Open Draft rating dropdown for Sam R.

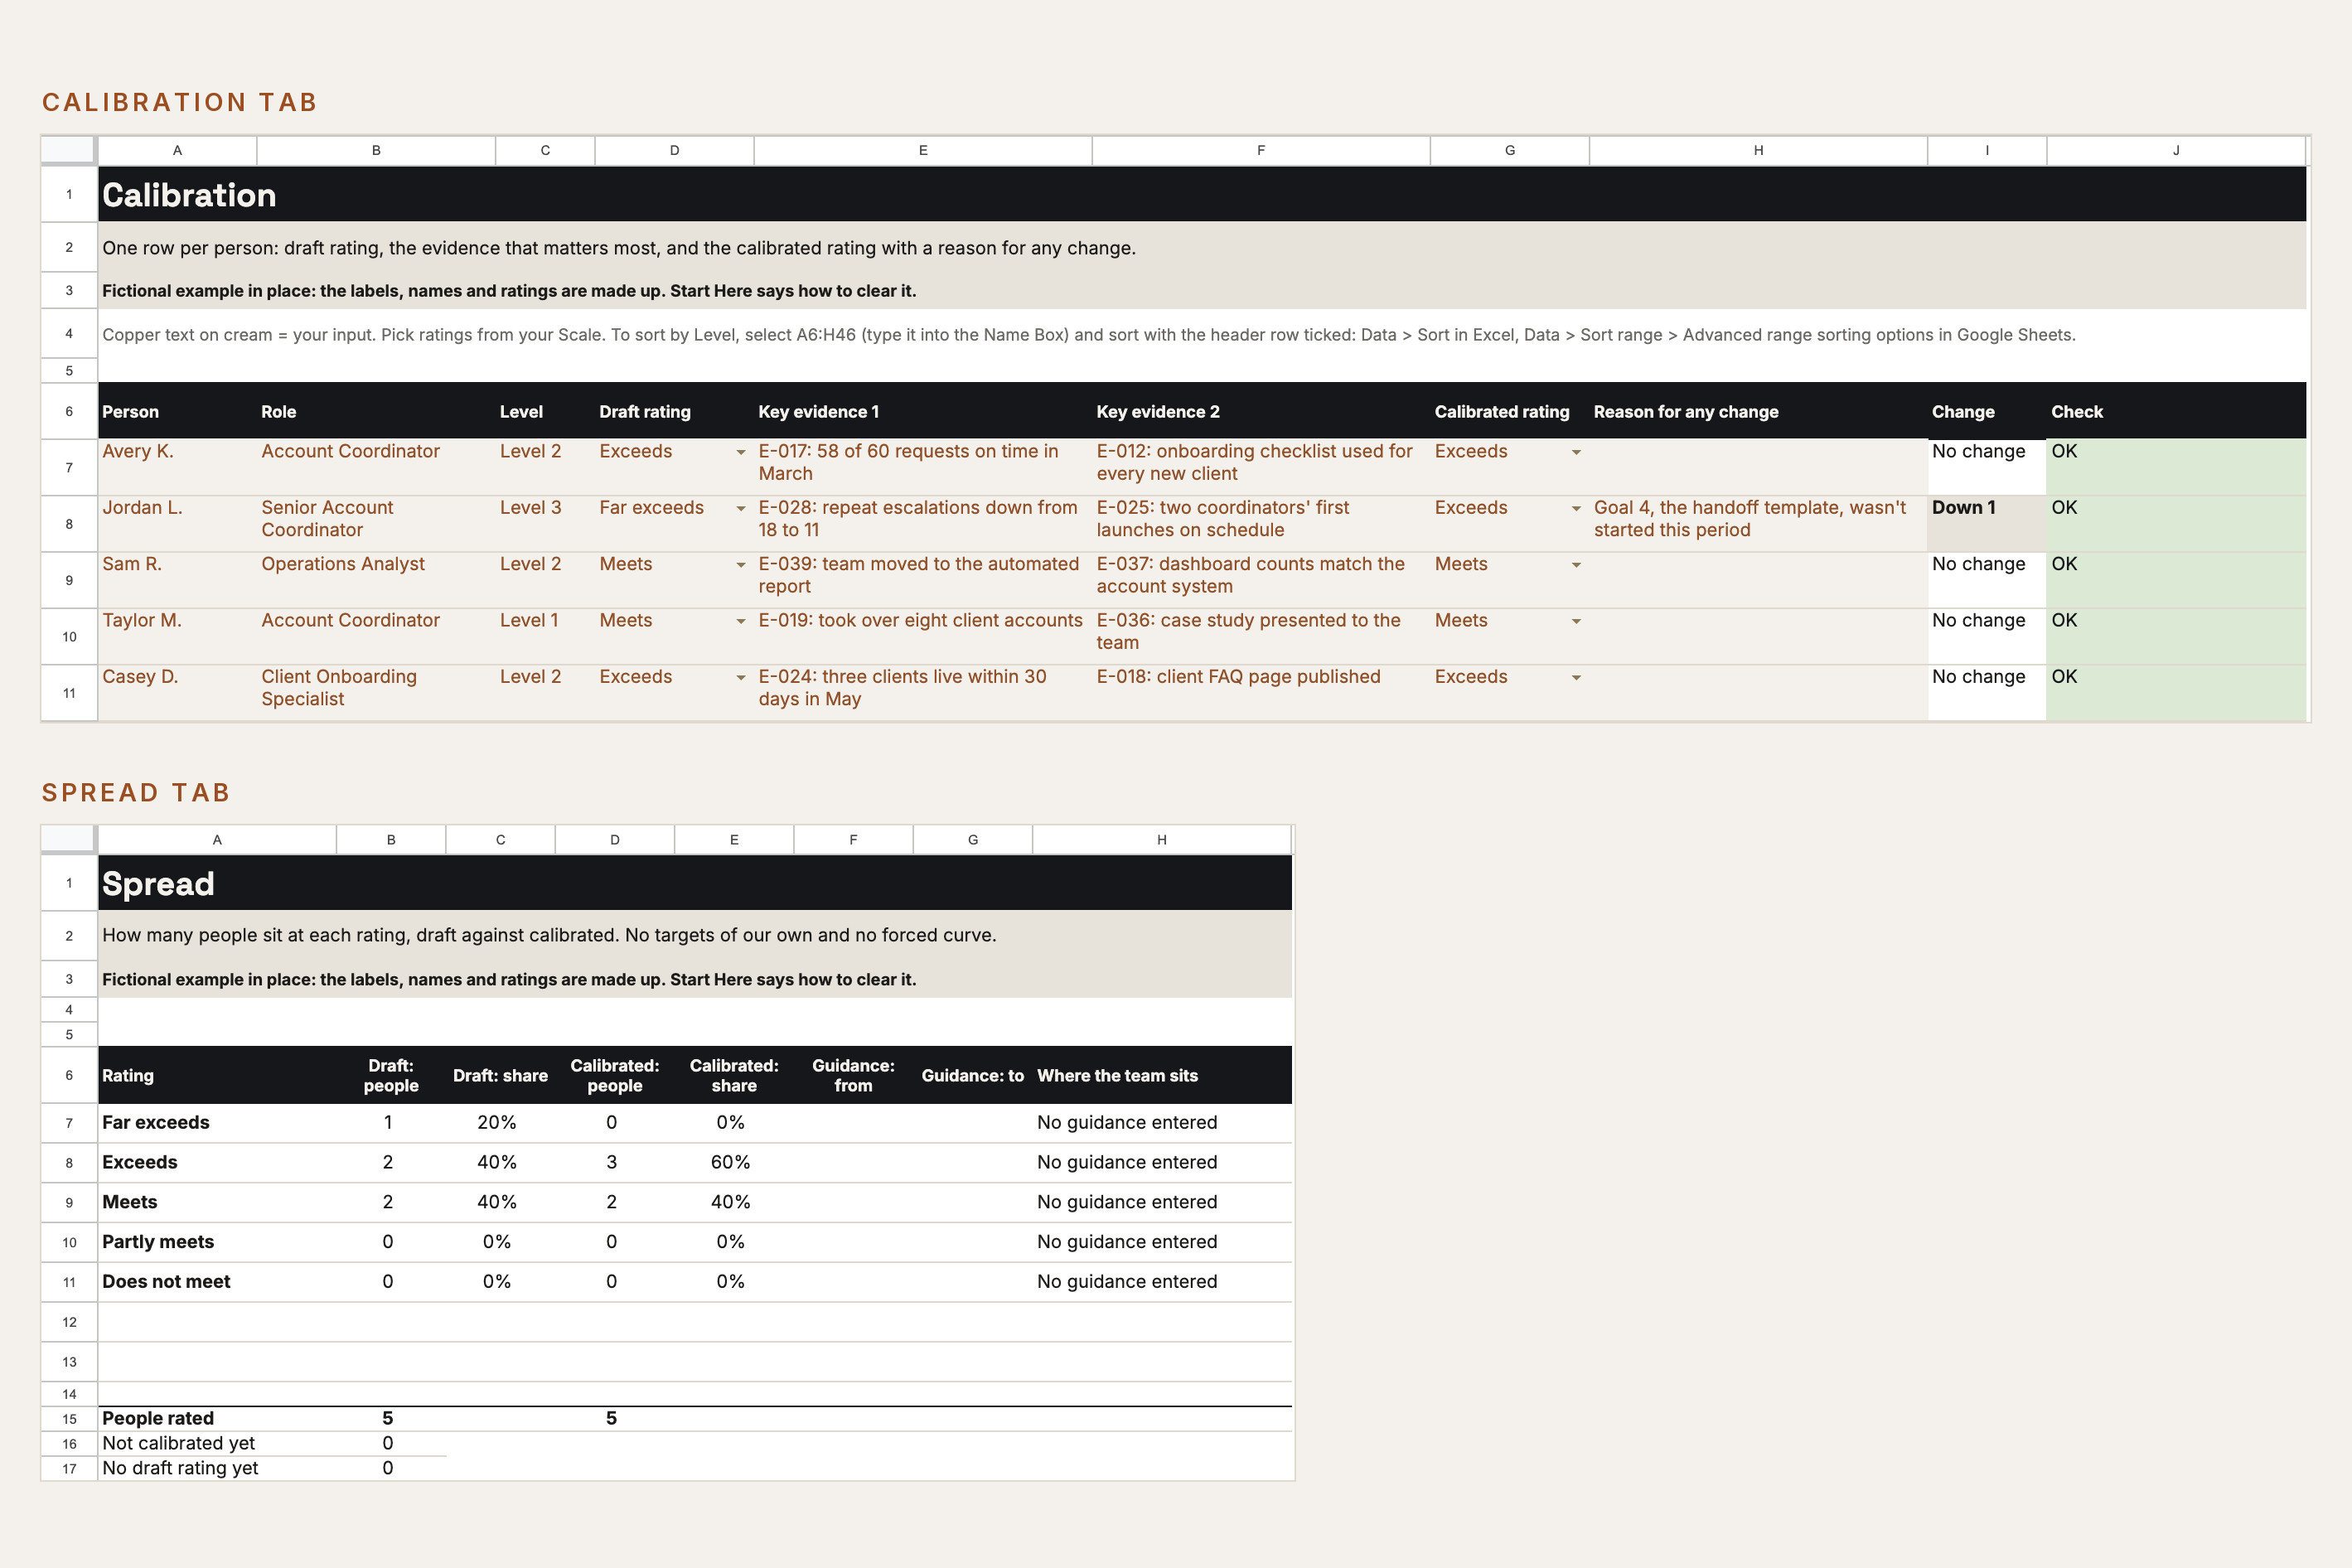click(x=741, y=565)
